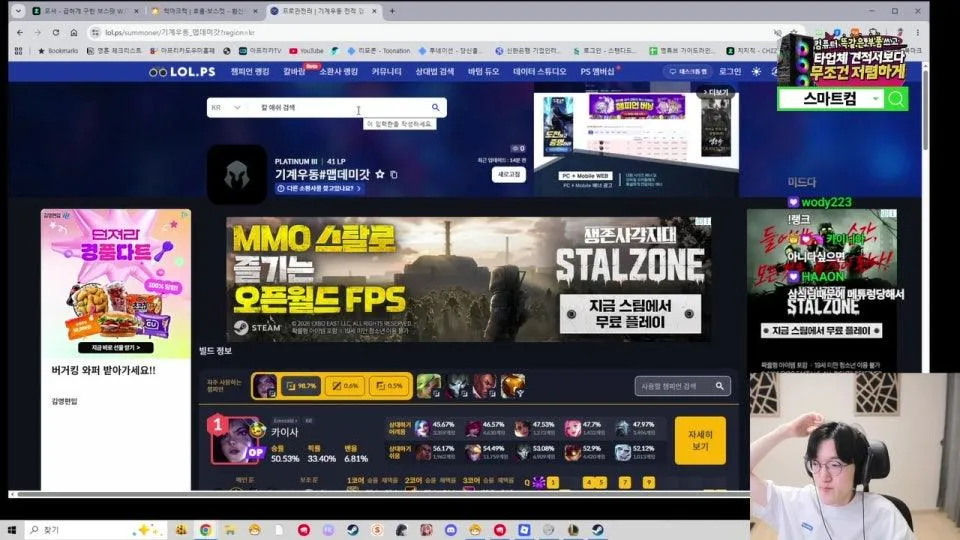Click the counter champion icon with 45.67%

pyautogui.click(x=422, y=428)
